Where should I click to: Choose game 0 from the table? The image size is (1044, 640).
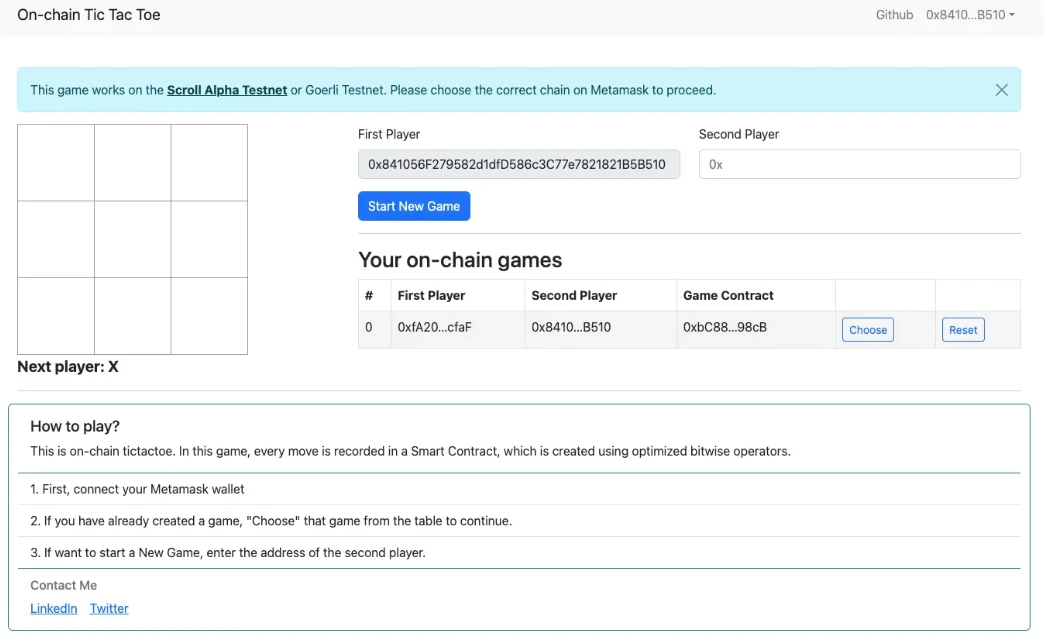[x=867, y=330]
